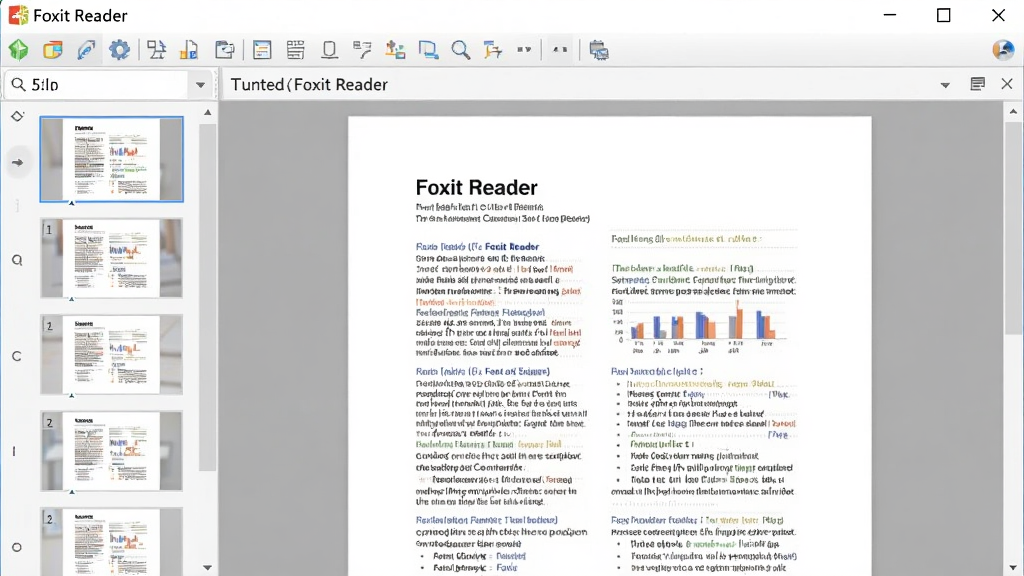The height and width of the screenshot is (576, 1024).
Task: Select the highlighted first page thumbnail
Action: (x=112, y=159)
